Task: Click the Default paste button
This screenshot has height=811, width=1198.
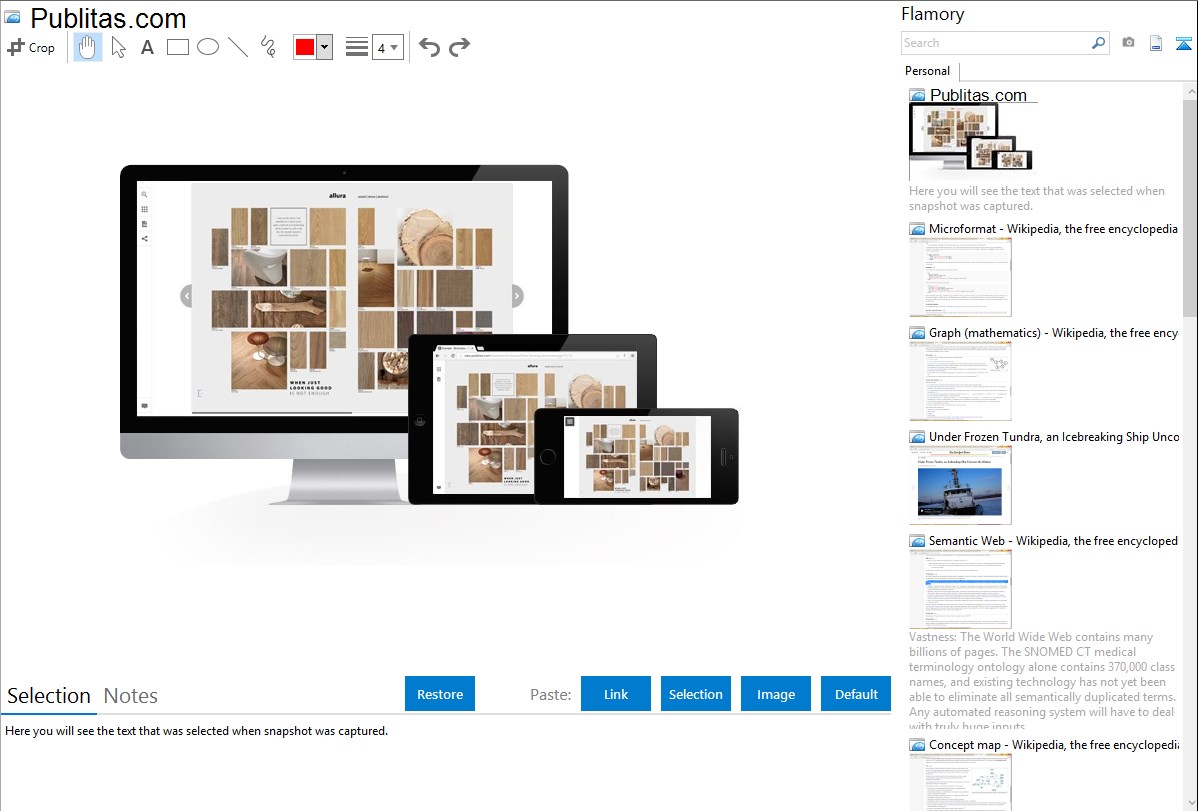Action: coord(856,694)
